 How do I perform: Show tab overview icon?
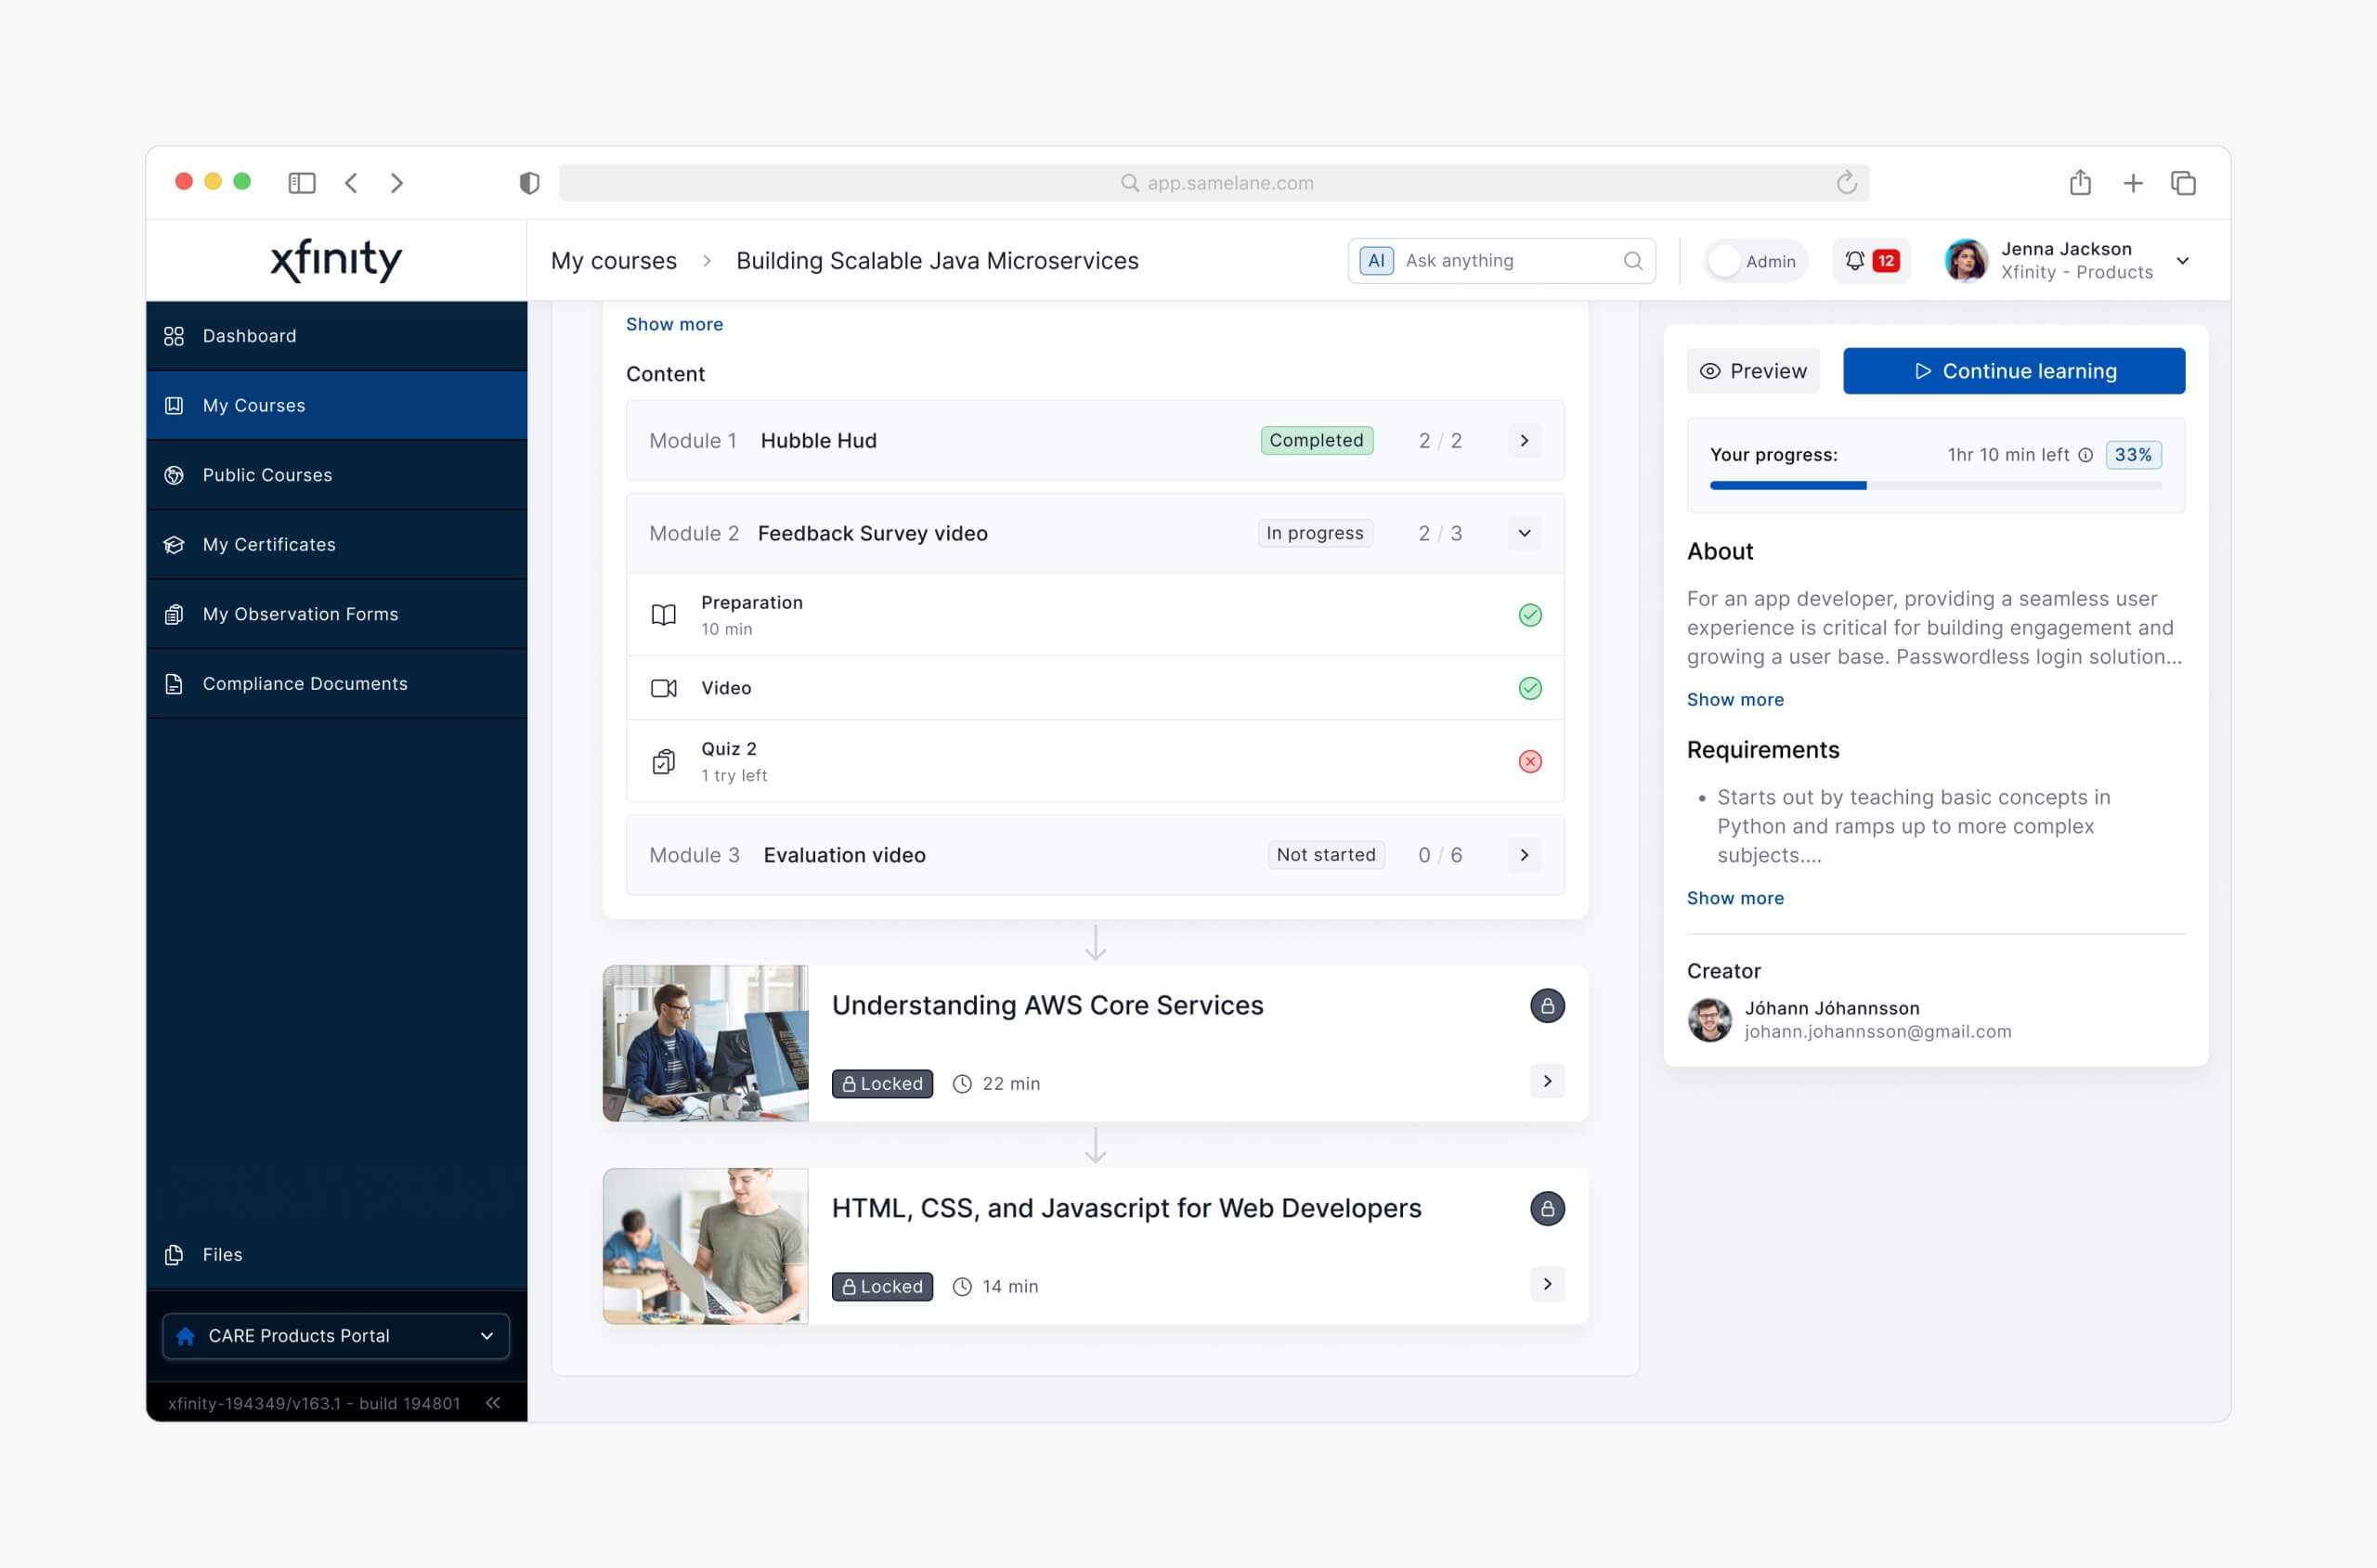(x=2183, y=183)
